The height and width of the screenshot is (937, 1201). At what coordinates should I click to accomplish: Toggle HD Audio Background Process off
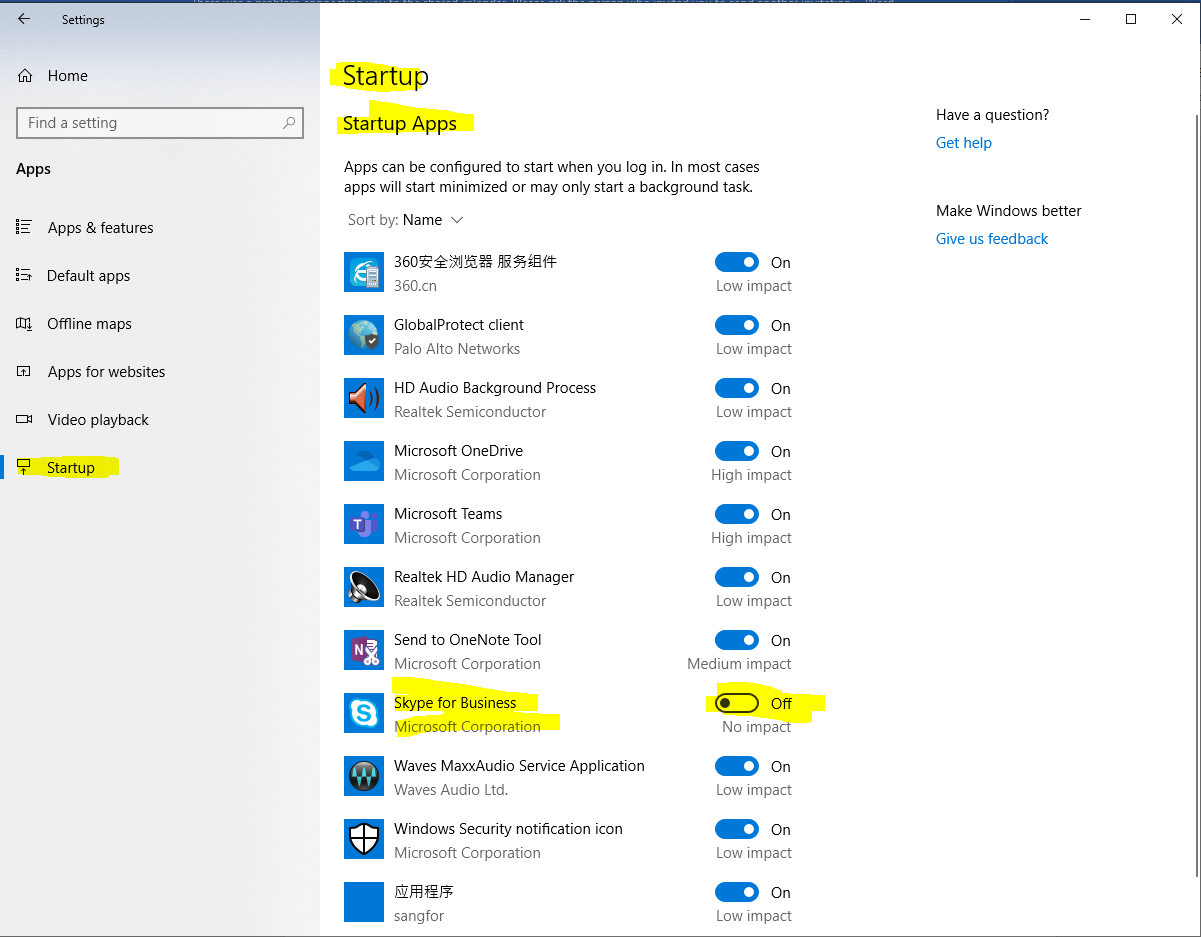737,388
